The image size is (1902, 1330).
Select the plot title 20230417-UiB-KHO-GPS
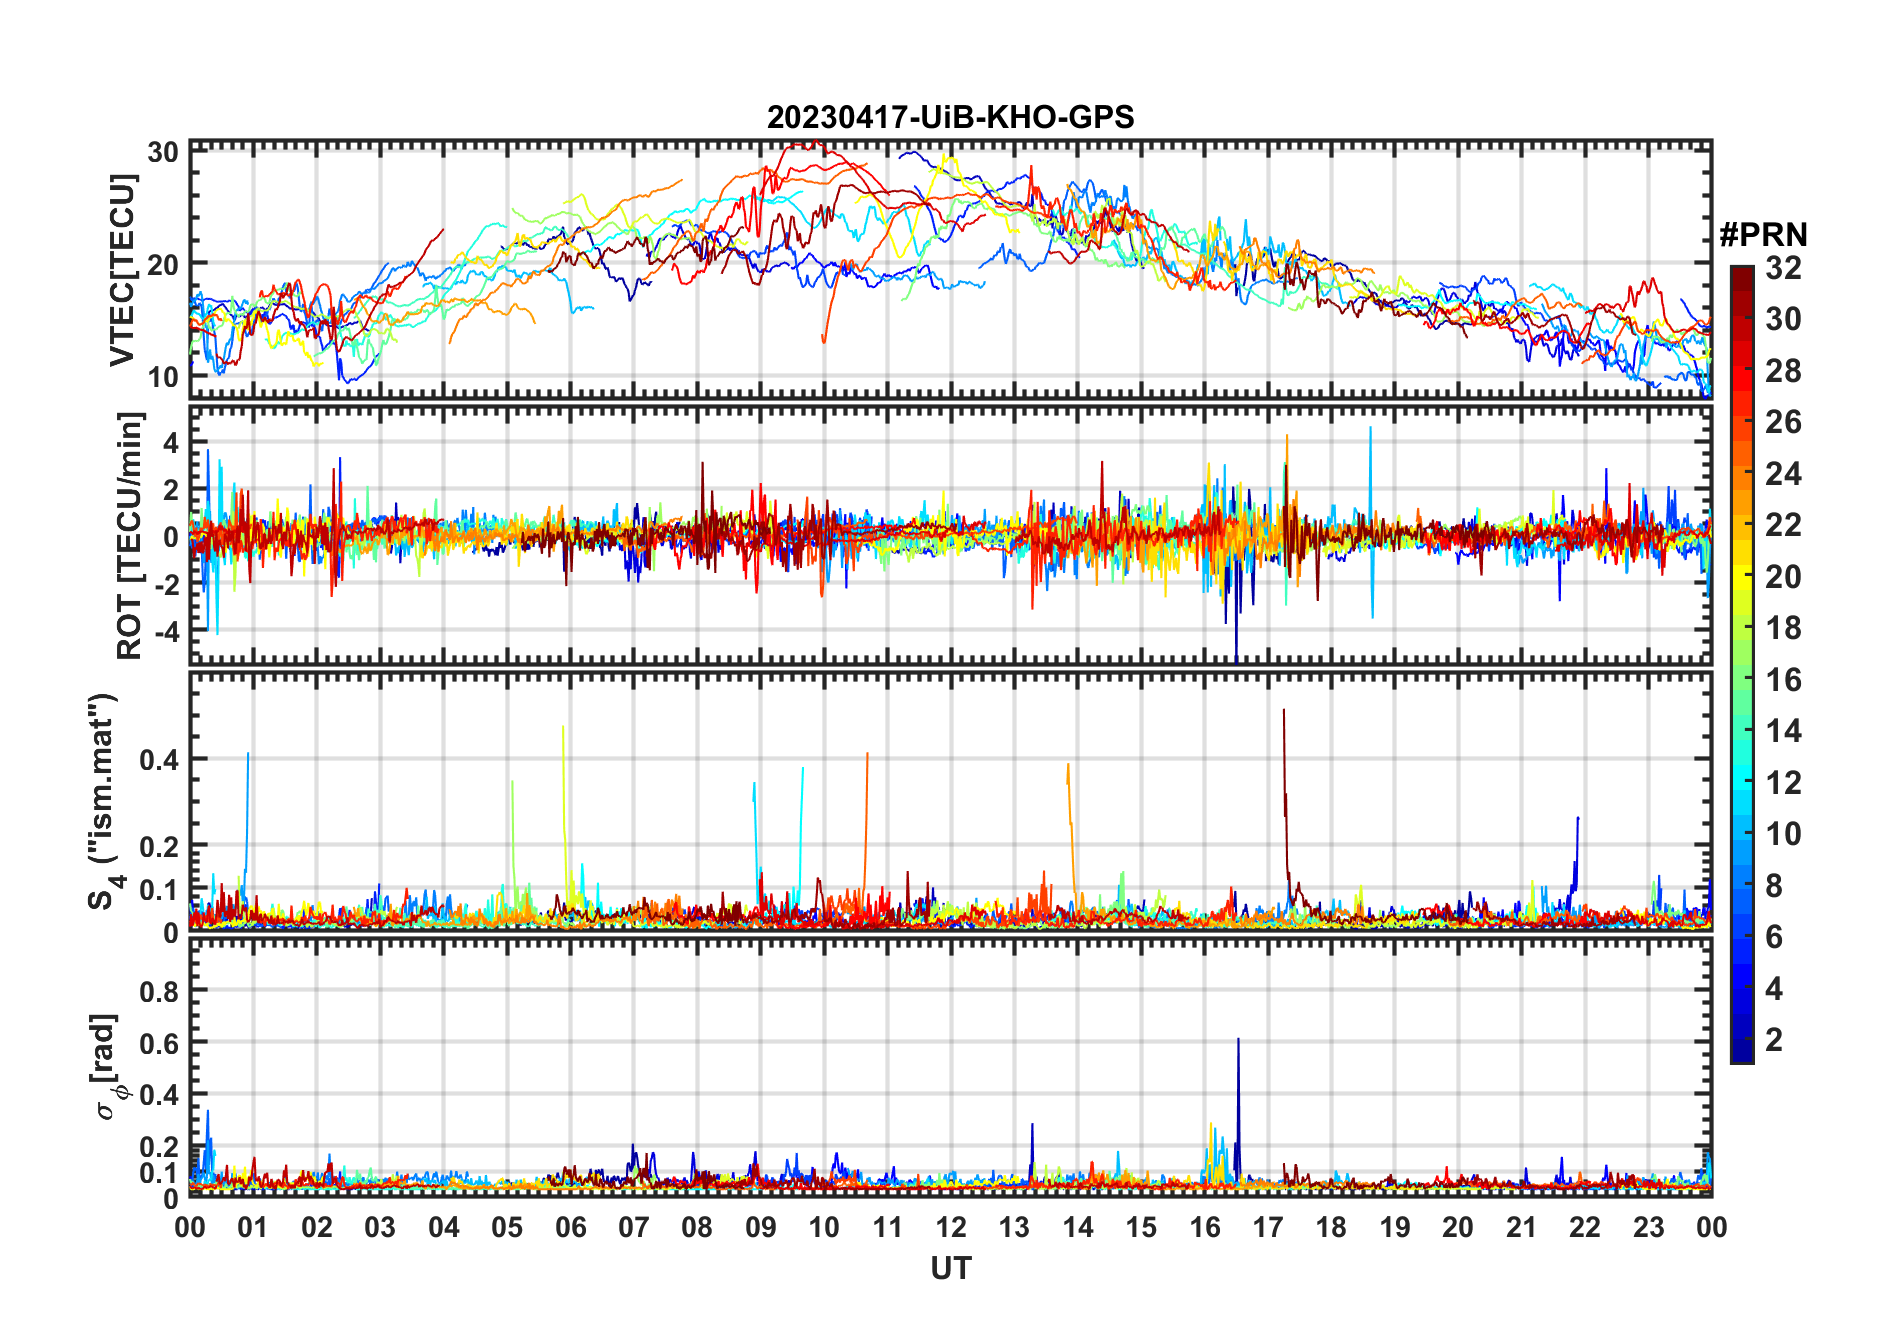[950, 118]
